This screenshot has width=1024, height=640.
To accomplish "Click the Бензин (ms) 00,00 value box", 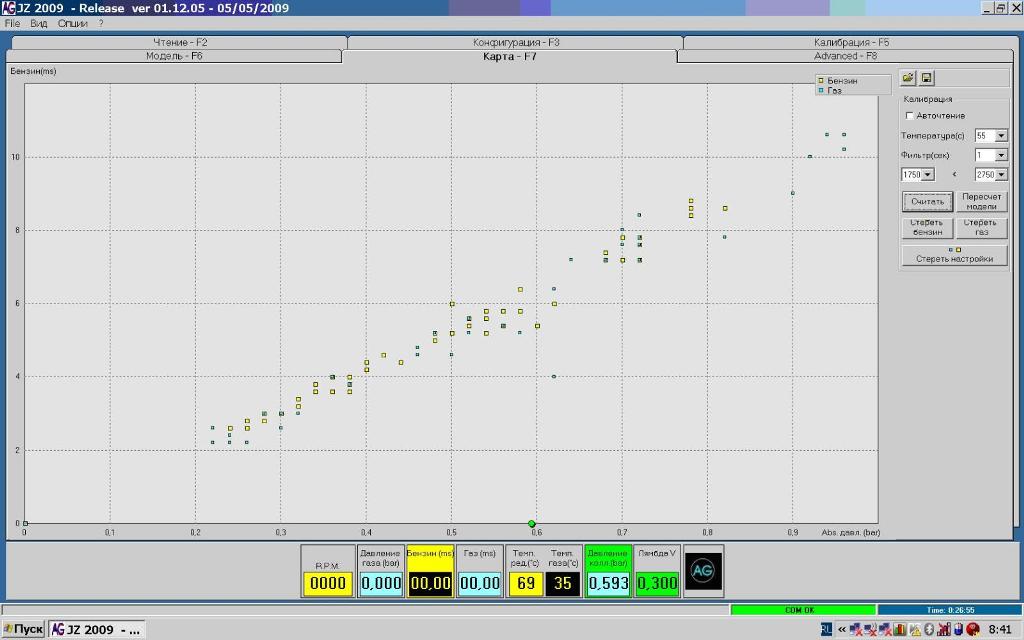I will tap(430, 583).
